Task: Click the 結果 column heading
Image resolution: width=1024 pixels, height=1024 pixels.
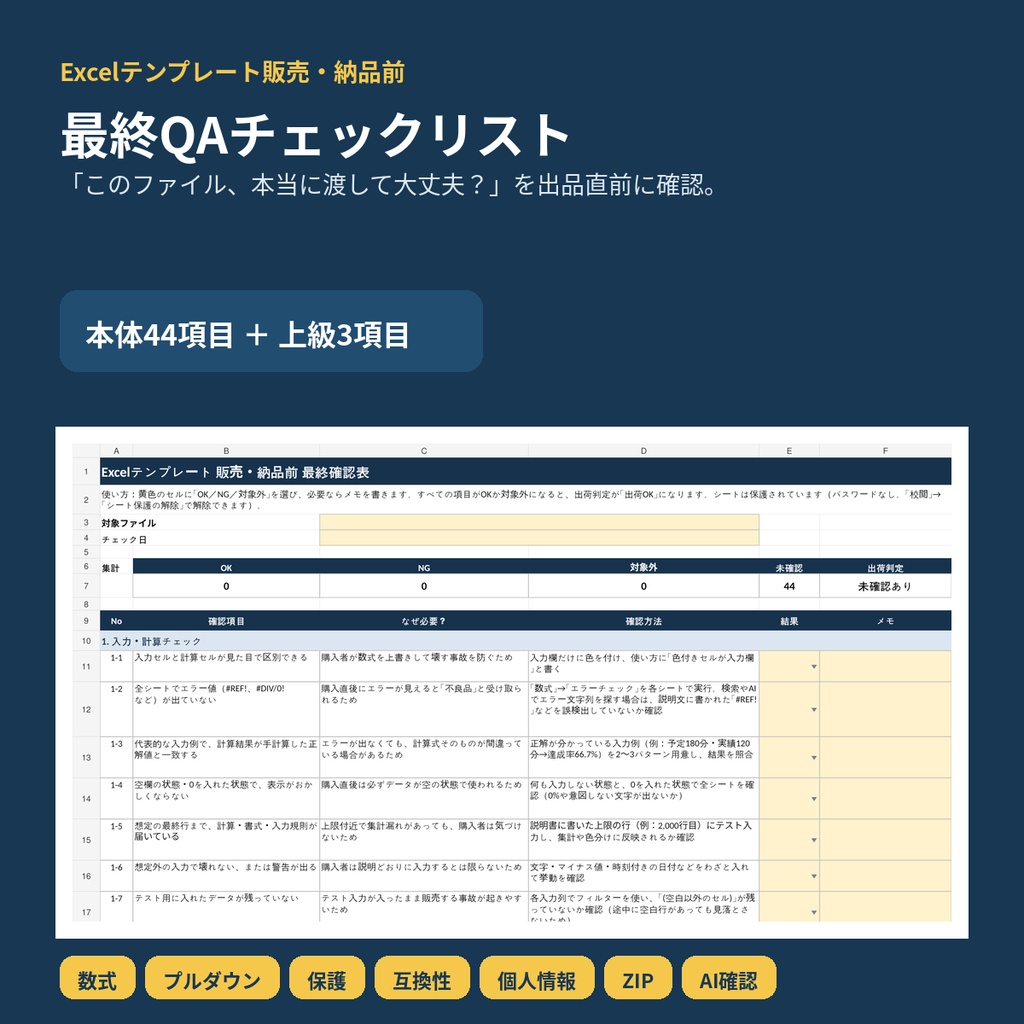Action: 789,620
